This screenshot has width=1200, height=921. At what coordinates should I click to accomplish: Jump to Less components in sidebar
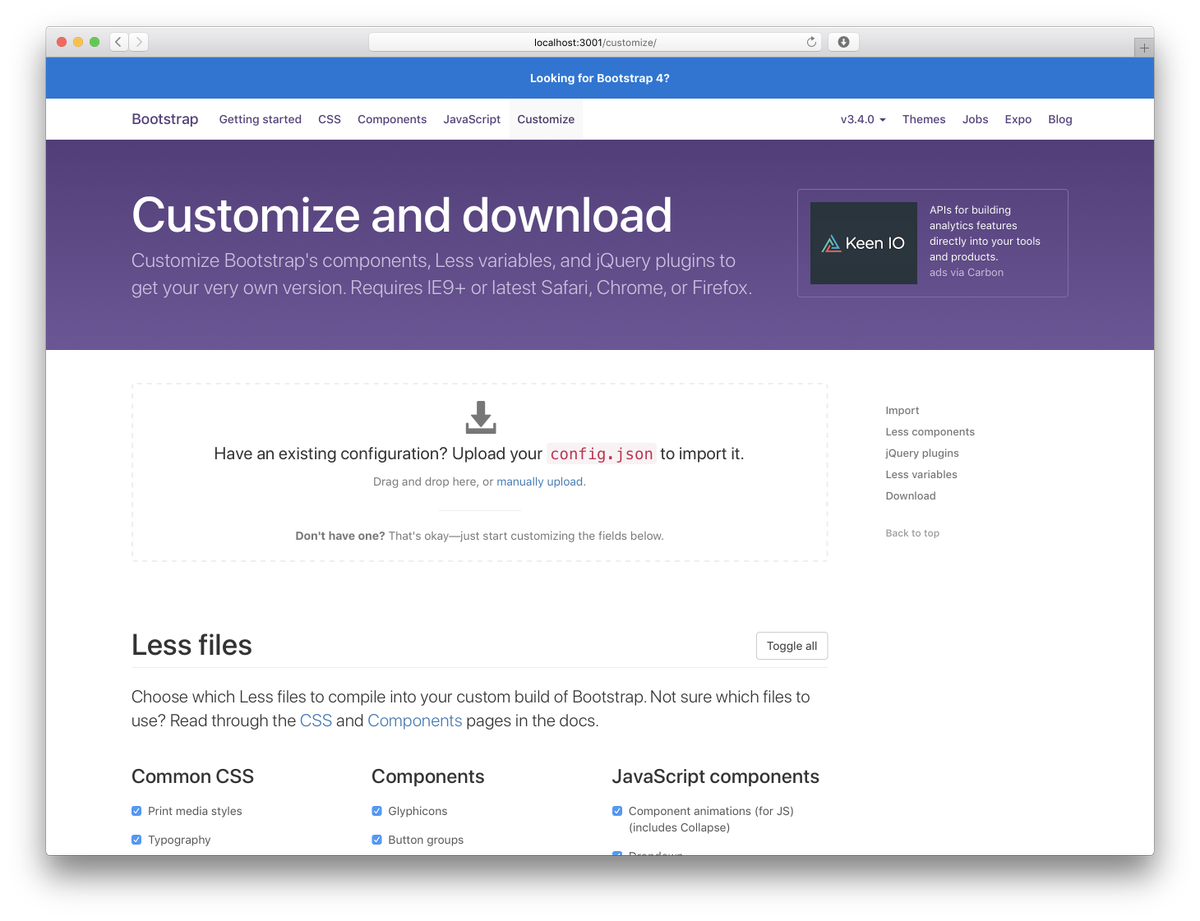[x=930, y=432]
